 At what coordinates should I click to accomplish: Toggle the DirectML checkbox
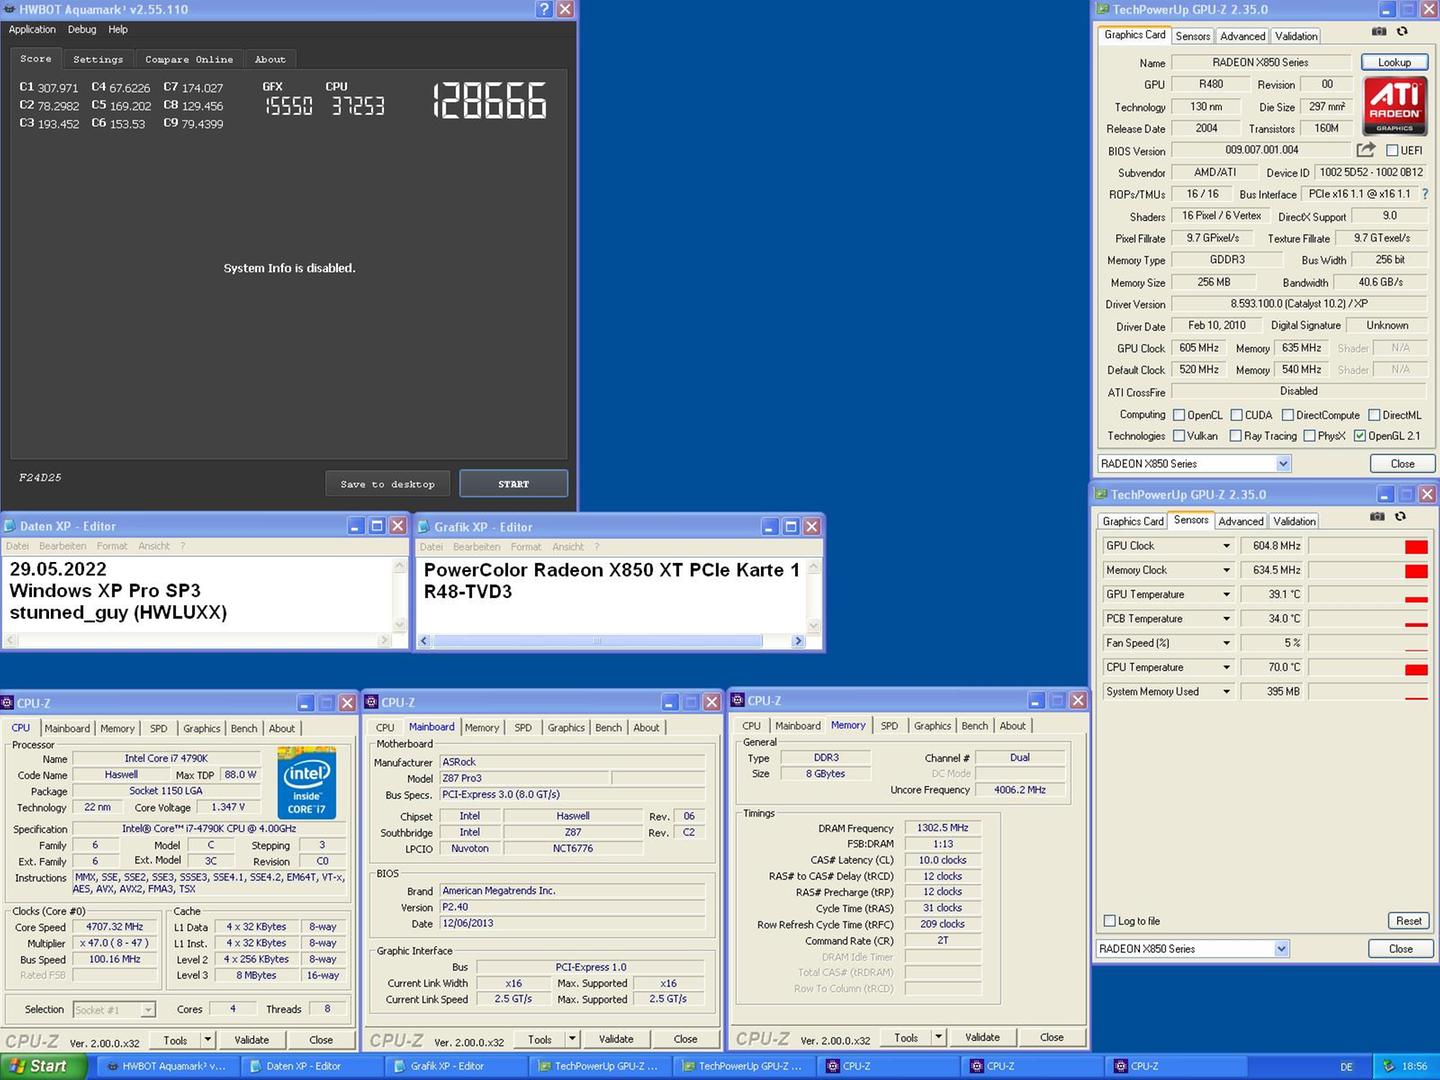1374,415
